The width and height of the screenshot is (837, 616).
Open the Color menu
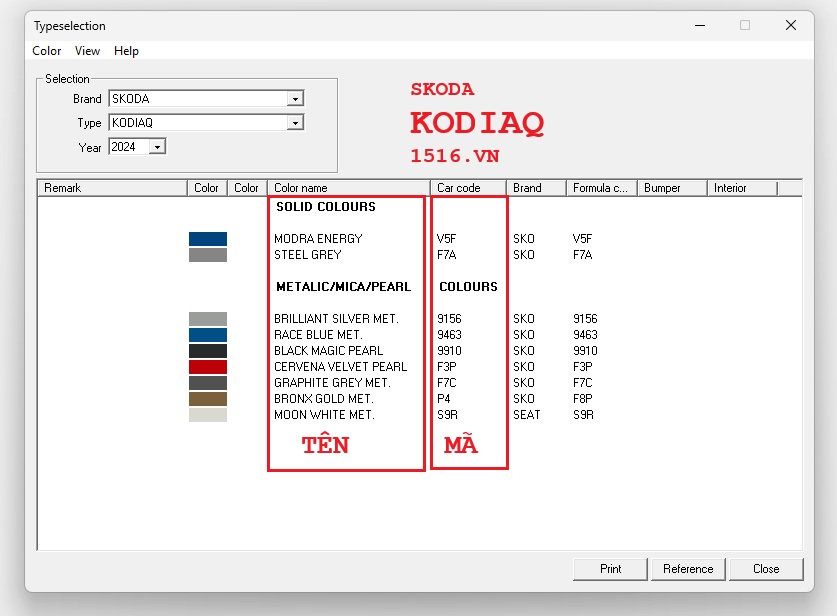(47, 51)
